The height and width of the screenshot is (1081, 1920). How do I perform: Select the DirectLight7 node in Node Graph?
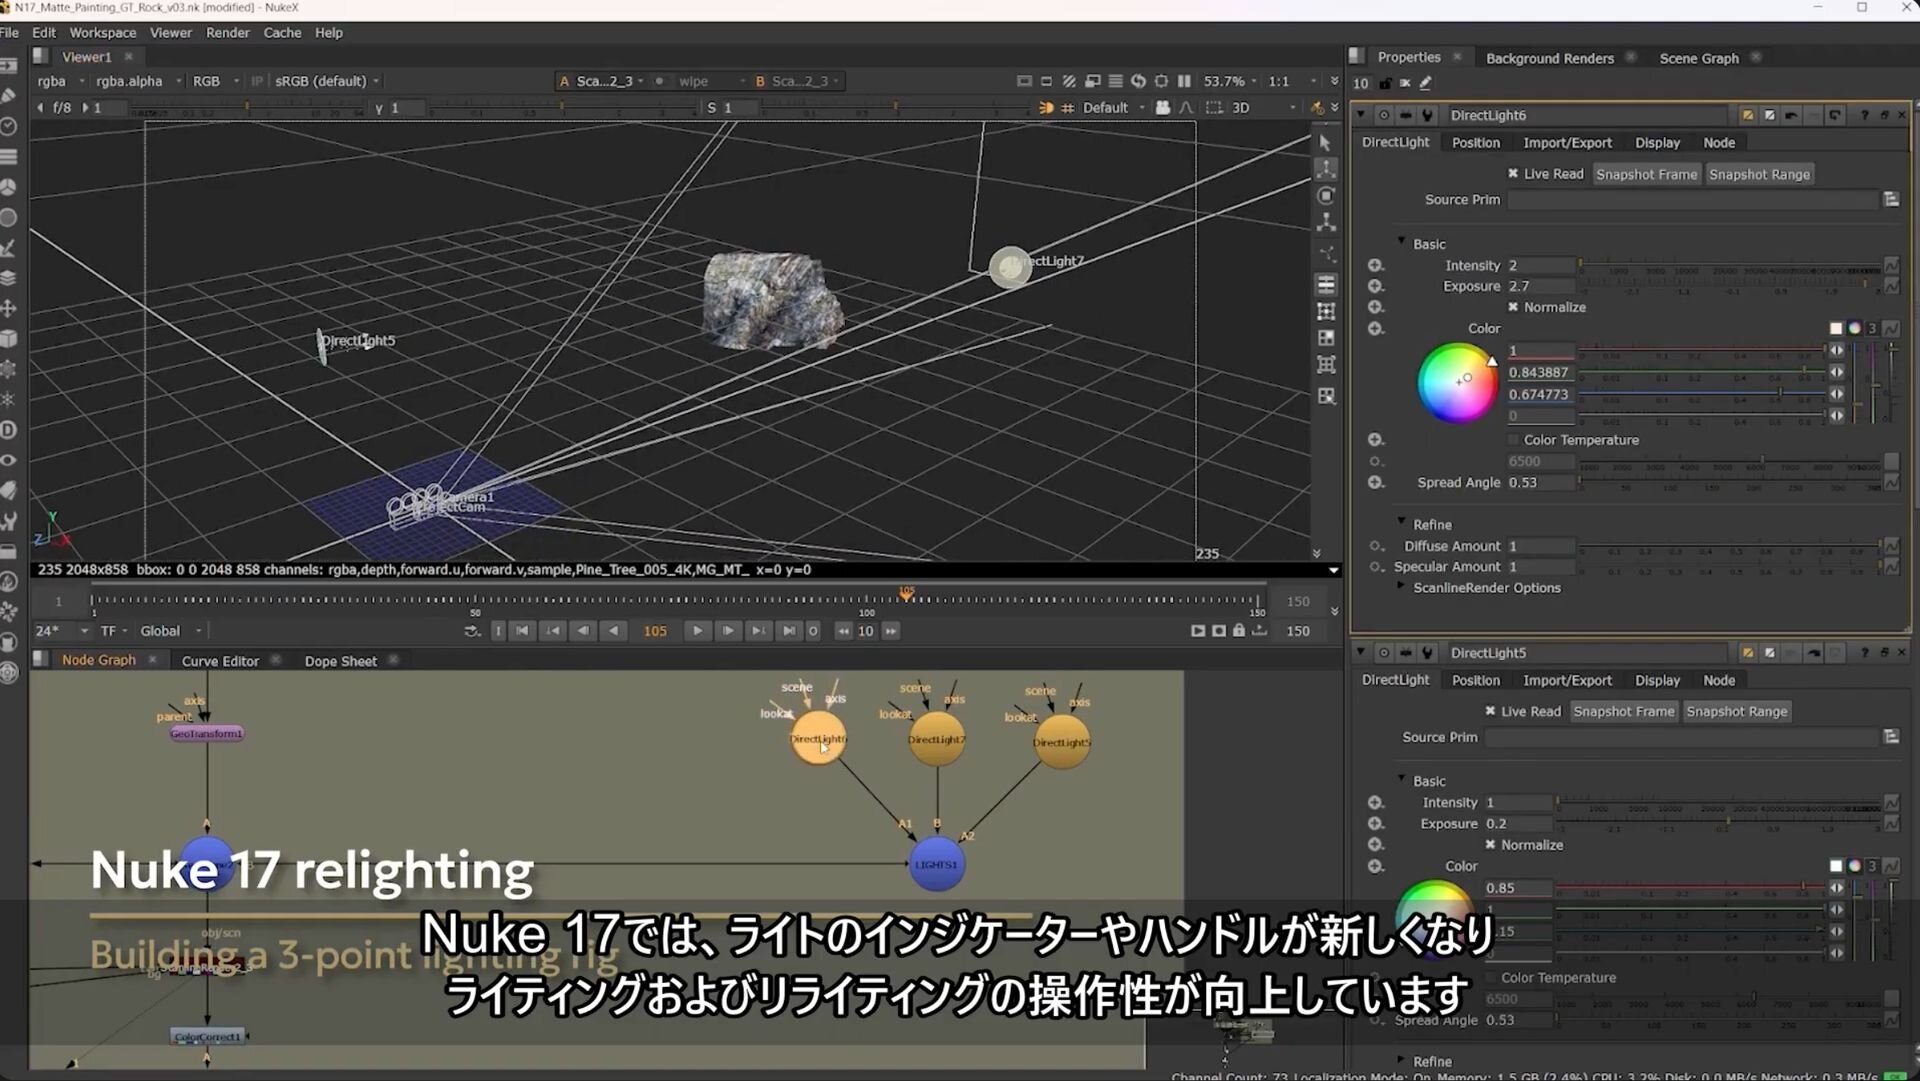(x=936, y=740)
